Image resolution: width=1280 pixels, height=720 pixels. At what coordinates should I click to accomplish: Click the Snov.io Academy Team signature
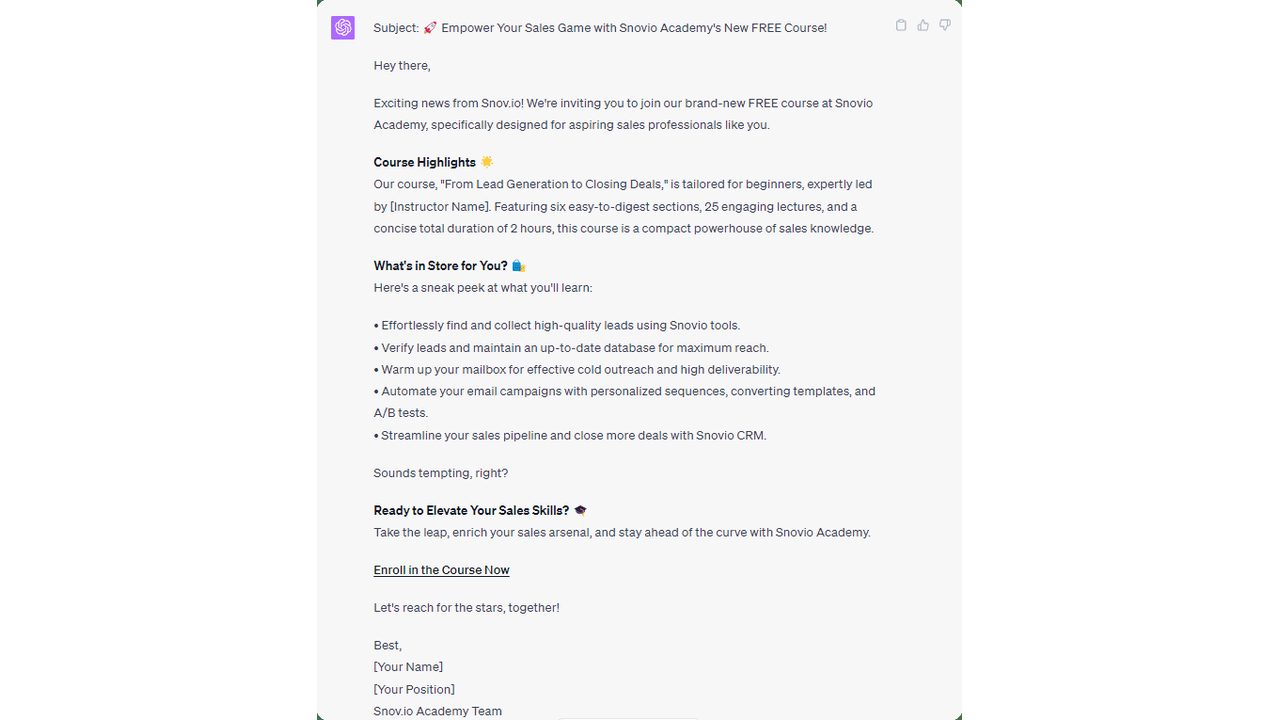(438, 711)
